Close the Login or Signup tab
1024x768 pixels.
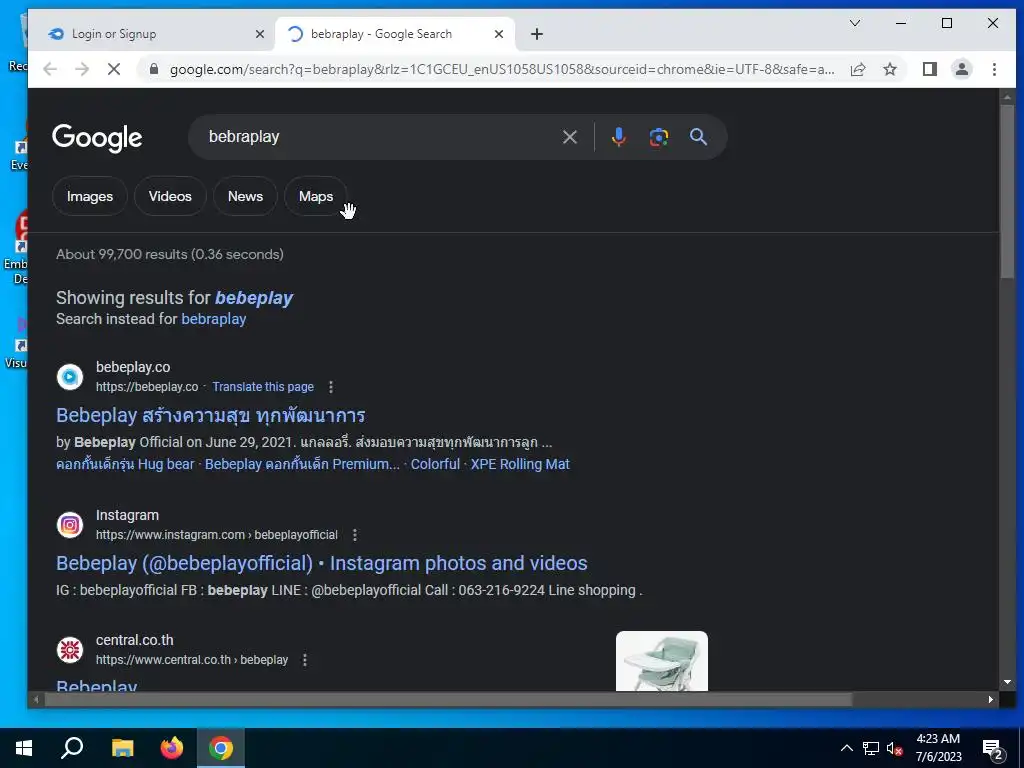[260, 34]
